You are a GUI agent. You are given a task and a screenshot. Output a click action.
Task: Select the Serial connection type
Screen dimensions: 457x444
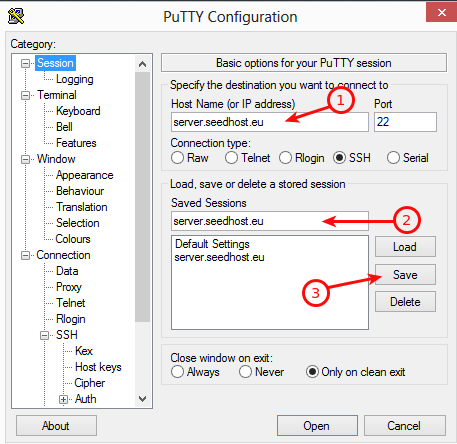[393, 158]
